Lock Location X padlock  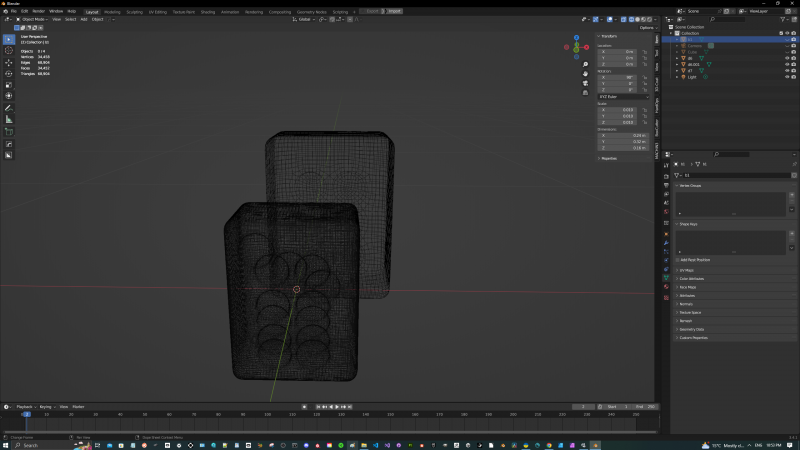pos(644,52)
